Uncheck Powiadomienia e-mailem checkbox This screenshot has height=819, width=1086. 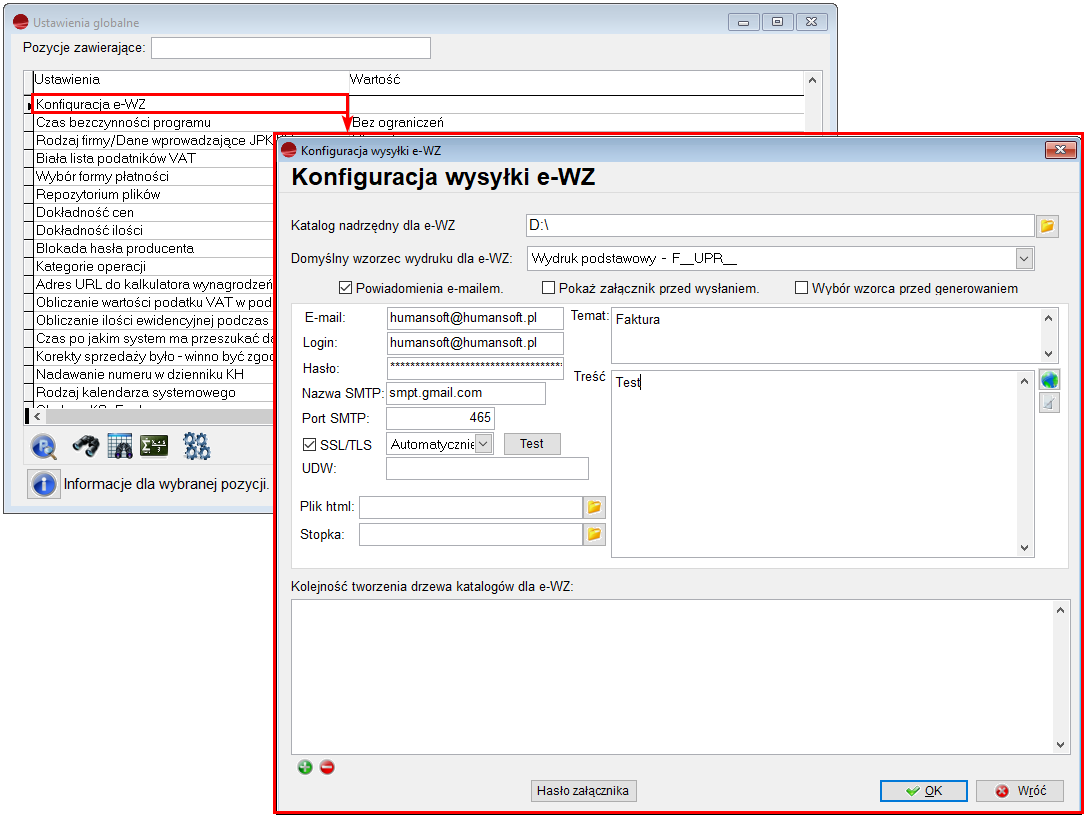[x=346, y=289]
